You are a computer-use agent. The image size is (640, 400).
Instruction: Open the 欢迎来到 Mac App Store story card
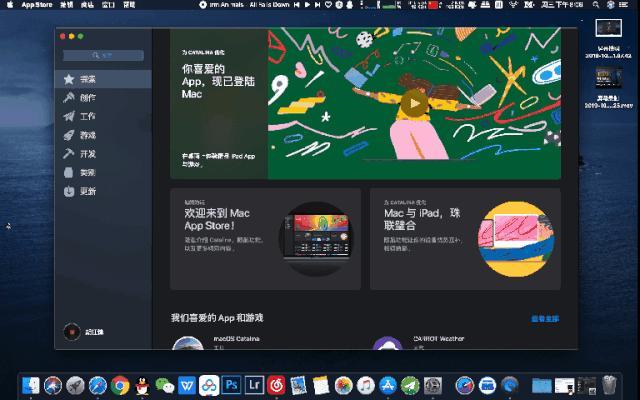click(265, 239)
